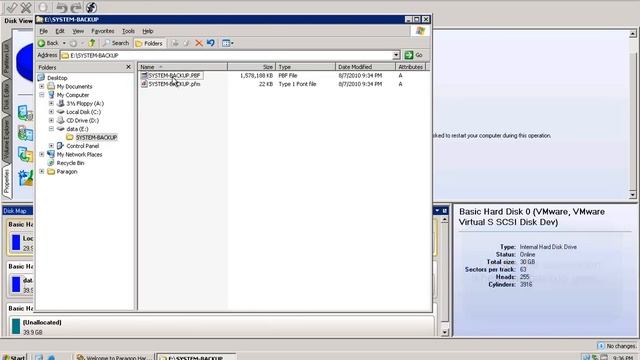The height and width of the screenshot is (360, 640).
Task: Click the Start button on the taskbar
Action: pyautogui.click(x=13, y=357)
